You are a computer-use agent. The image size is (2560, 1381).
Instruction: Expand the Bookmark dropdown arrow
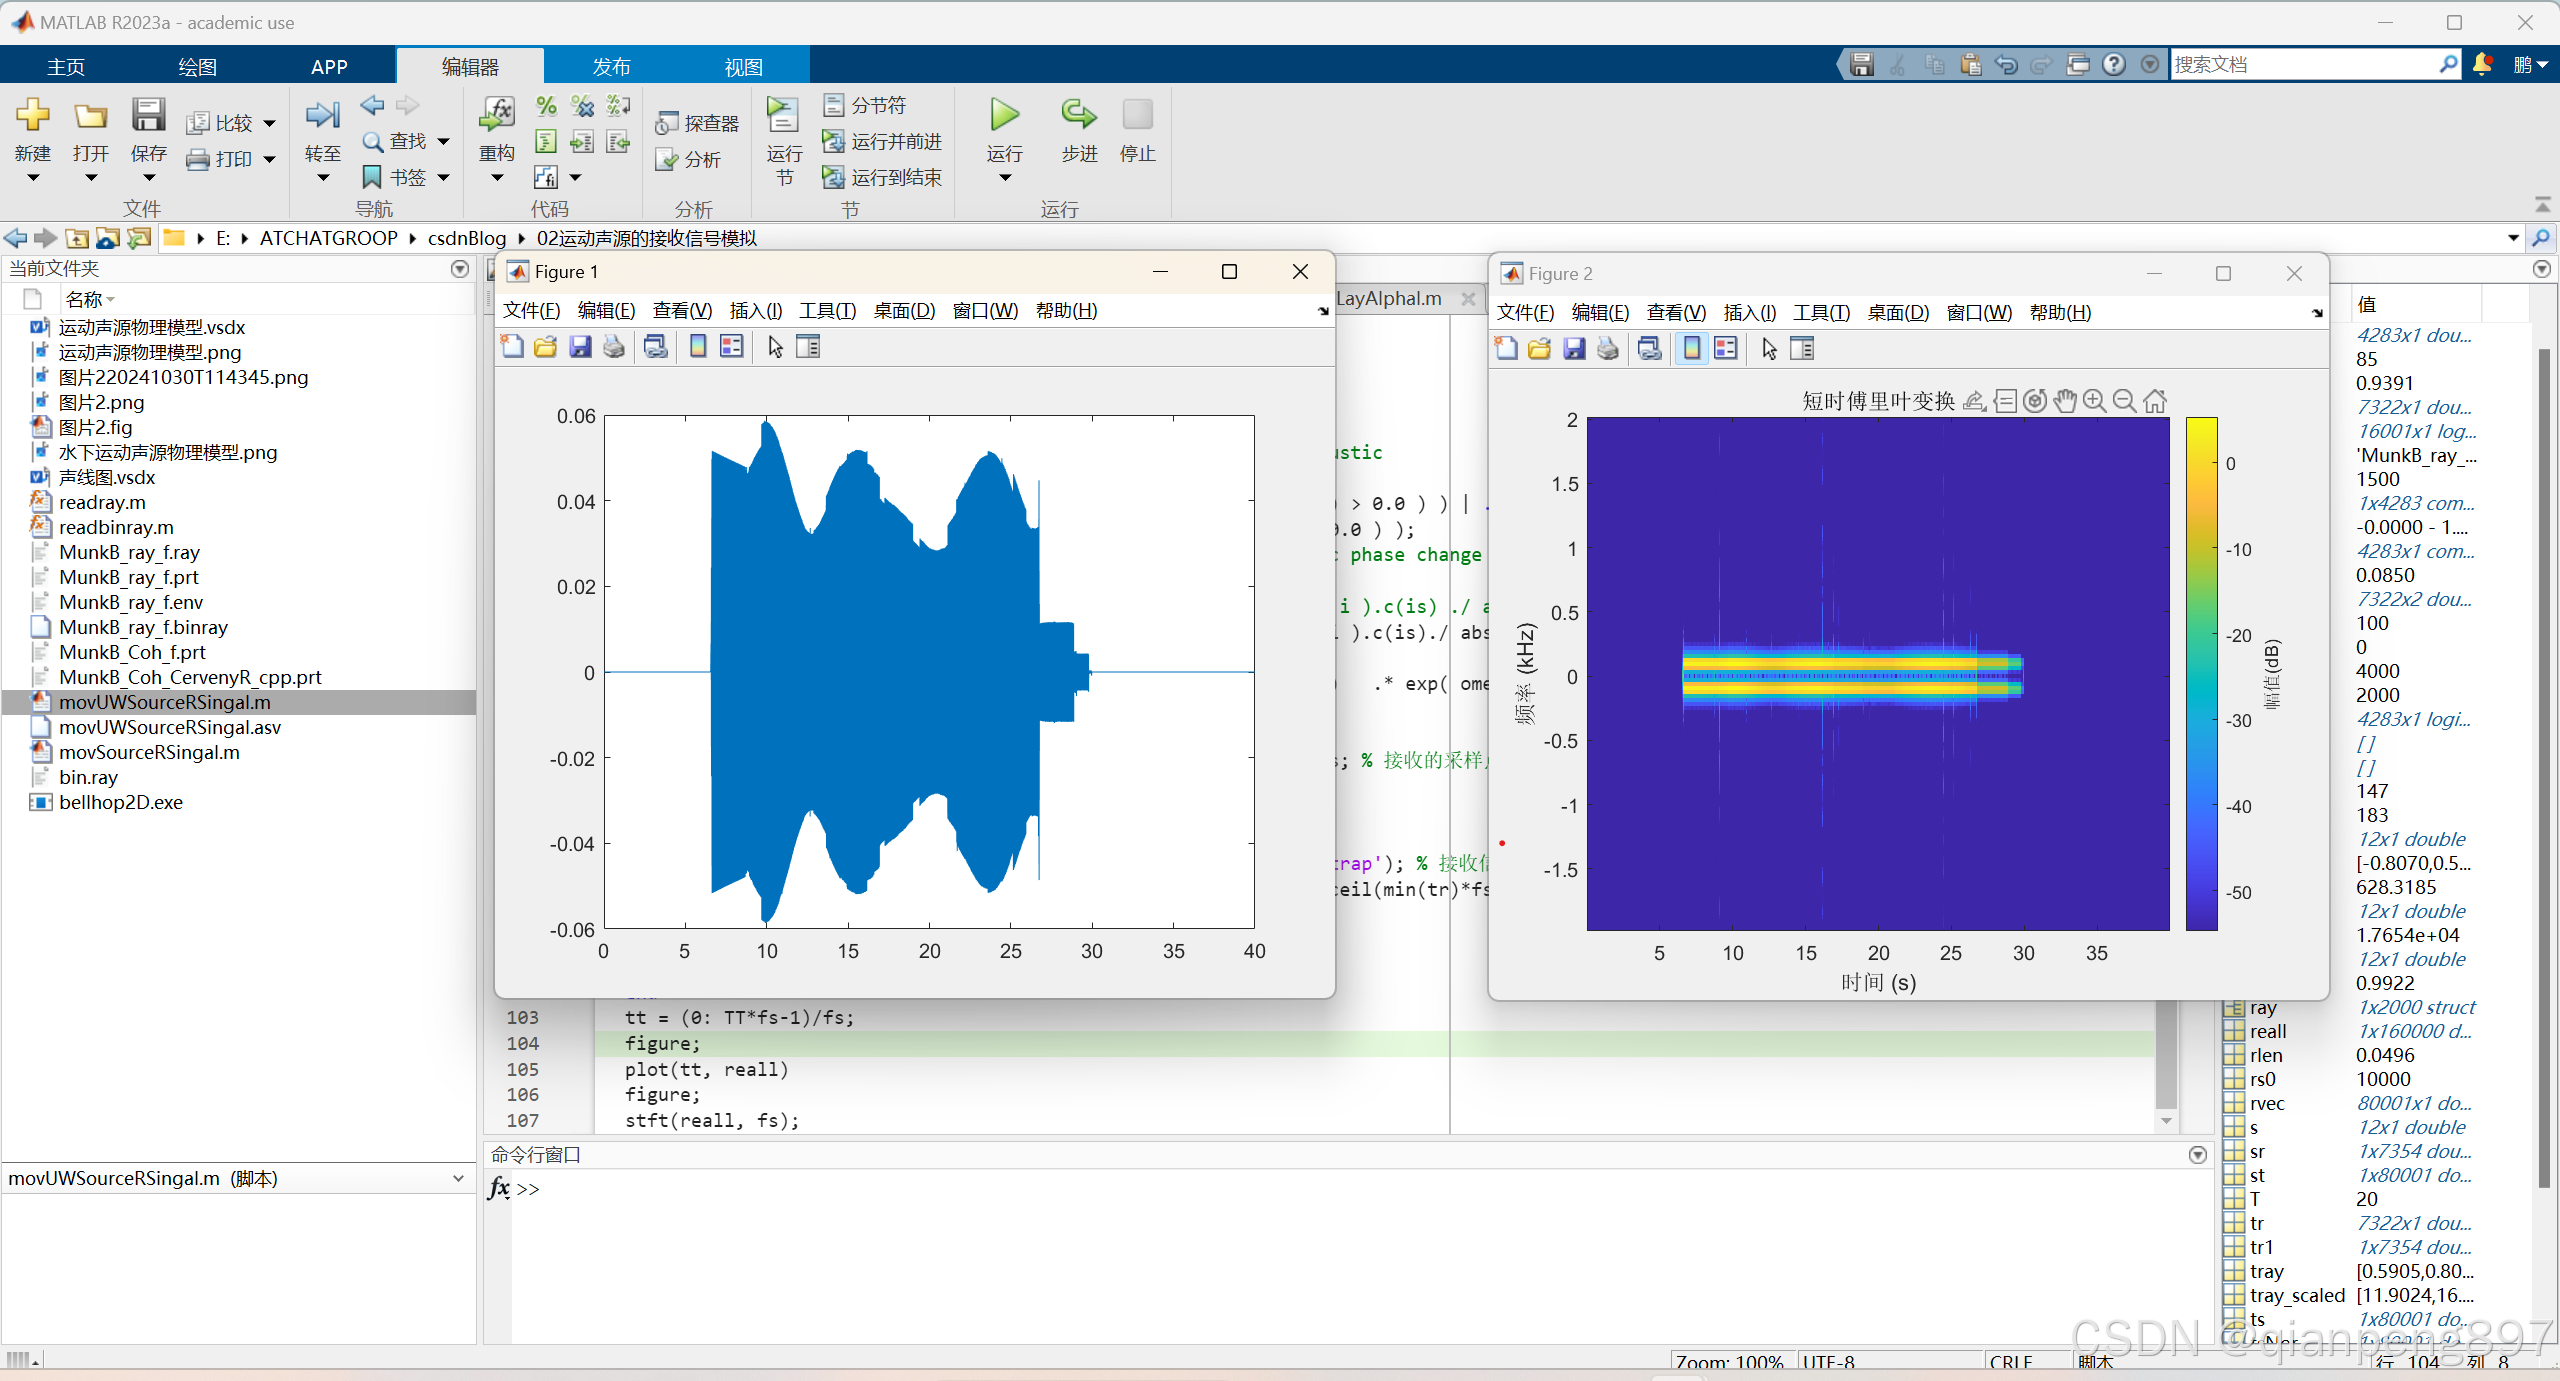(x=444, y=178)
